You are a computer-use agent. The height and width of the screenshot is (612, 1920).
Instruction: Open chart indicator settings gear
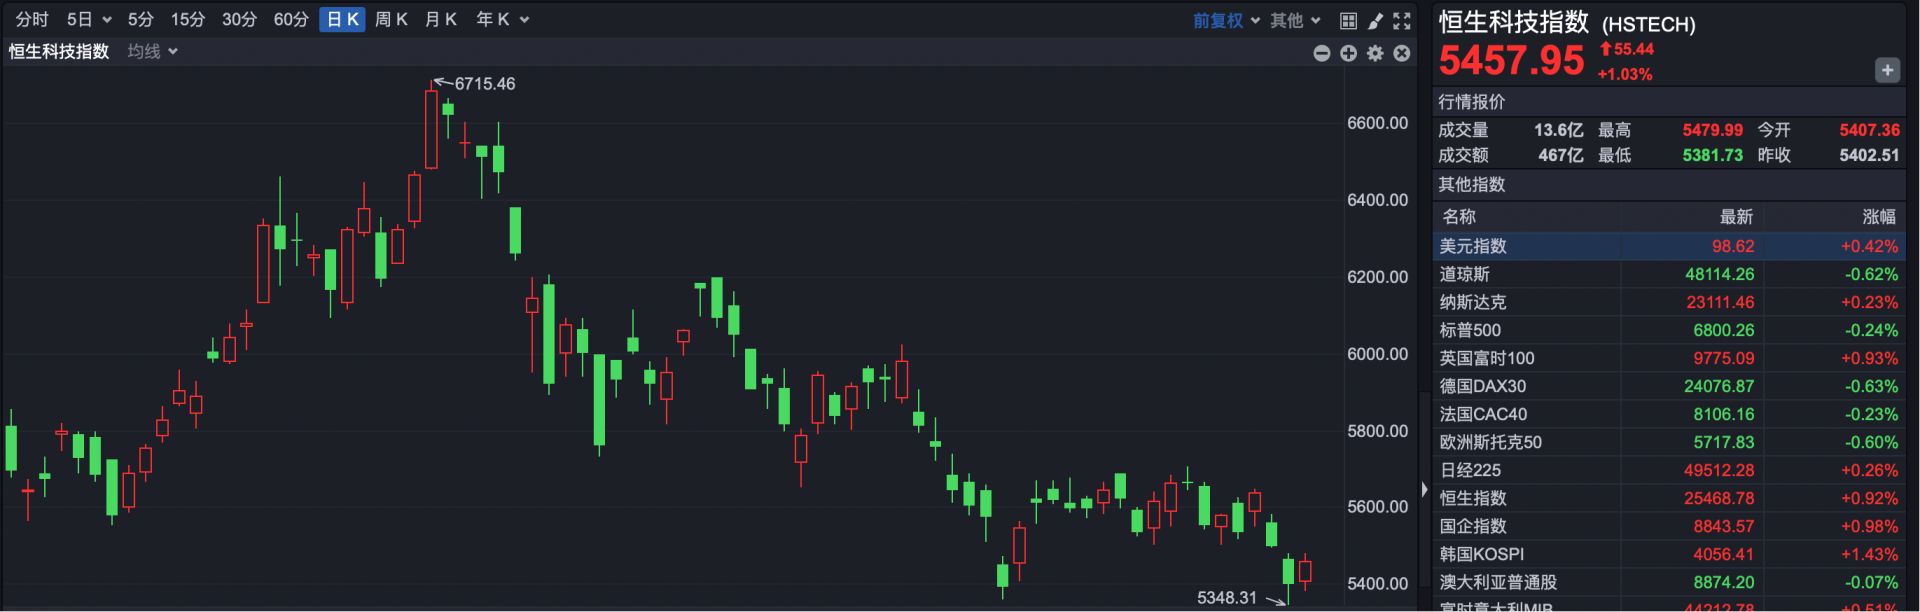[1375, 53]
